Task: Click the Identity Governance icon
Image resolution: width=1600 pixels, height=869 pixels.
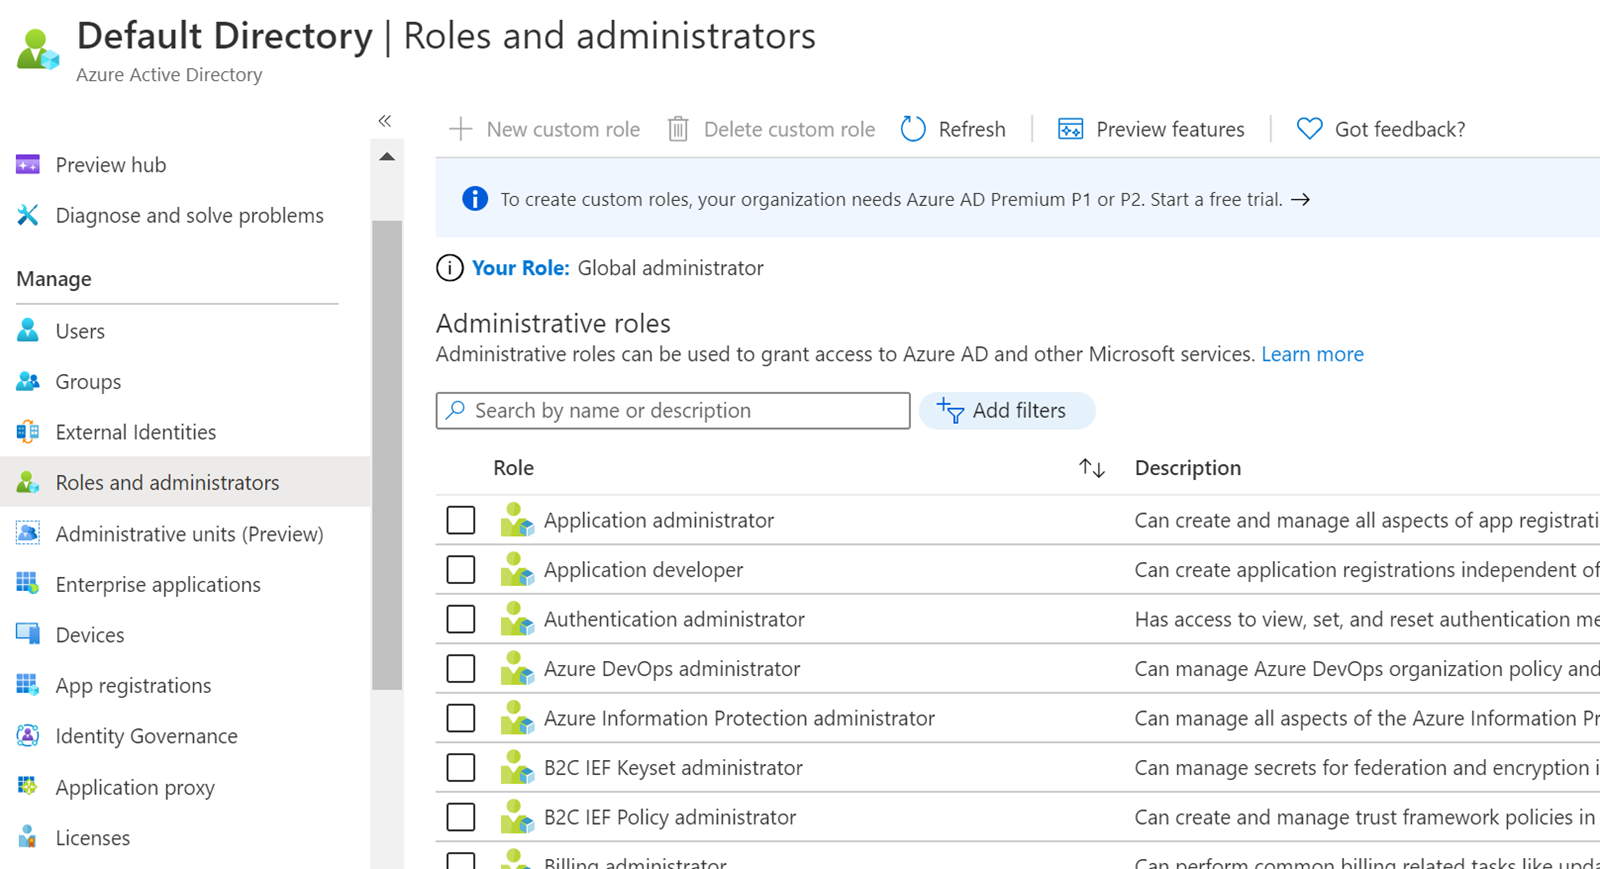Action: coord(28,735)
